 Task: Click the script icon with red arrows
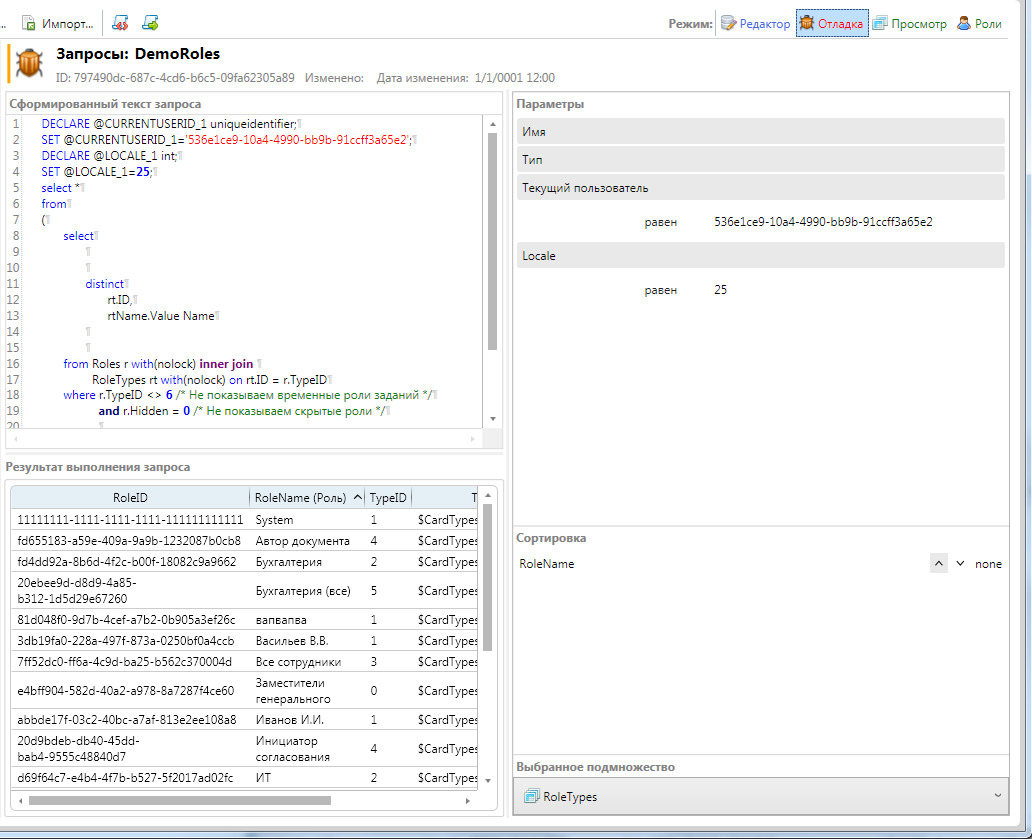click(121, 23)
